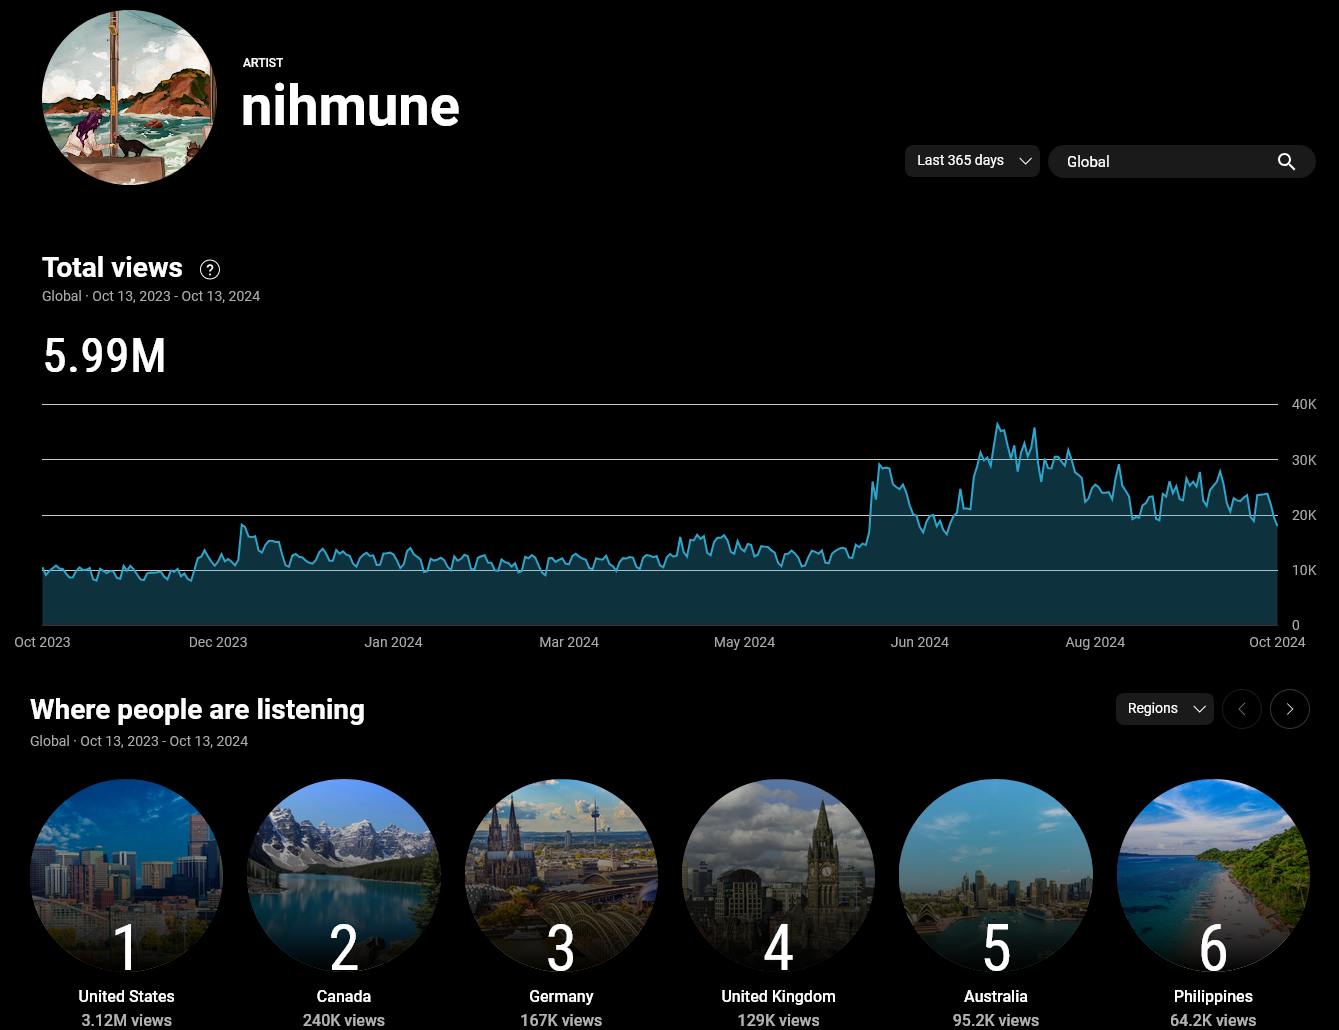
Task: Click the United States label link
Action: tap(126, 996)
